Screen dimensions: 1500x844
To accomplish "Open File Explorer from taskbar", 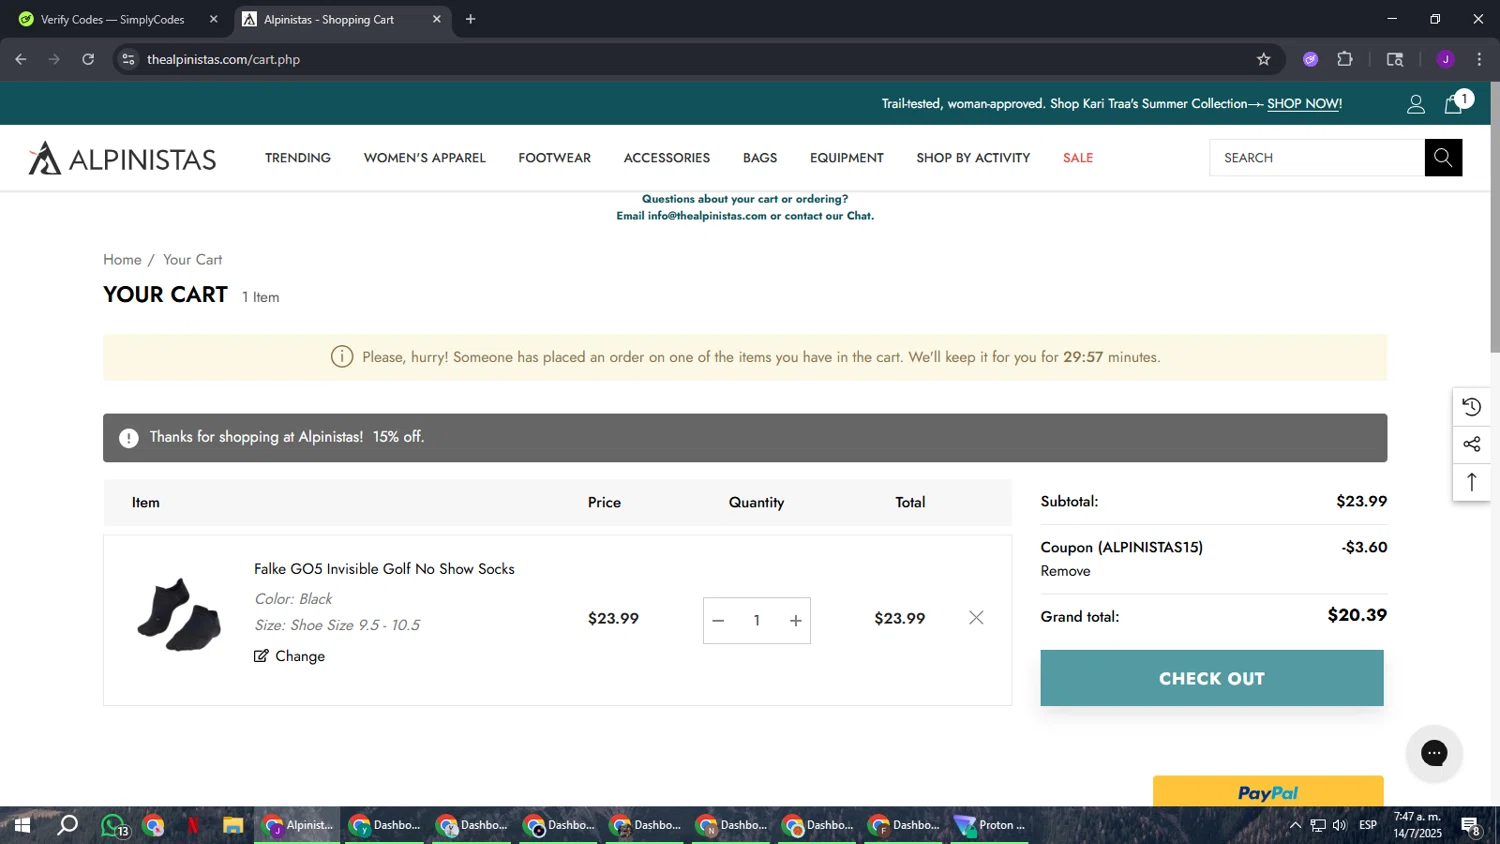I will click(x=233, y=826).
